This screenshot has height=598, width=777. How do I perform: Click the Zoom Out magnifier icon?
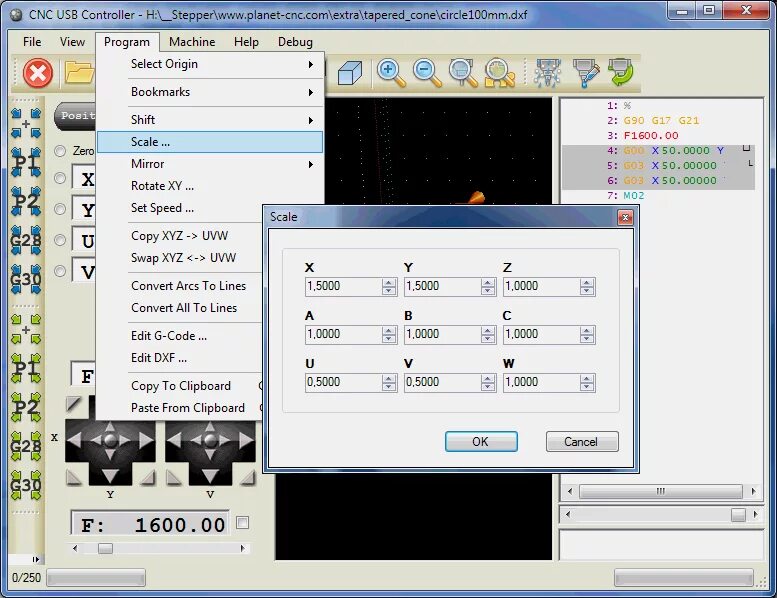[427, 73]
